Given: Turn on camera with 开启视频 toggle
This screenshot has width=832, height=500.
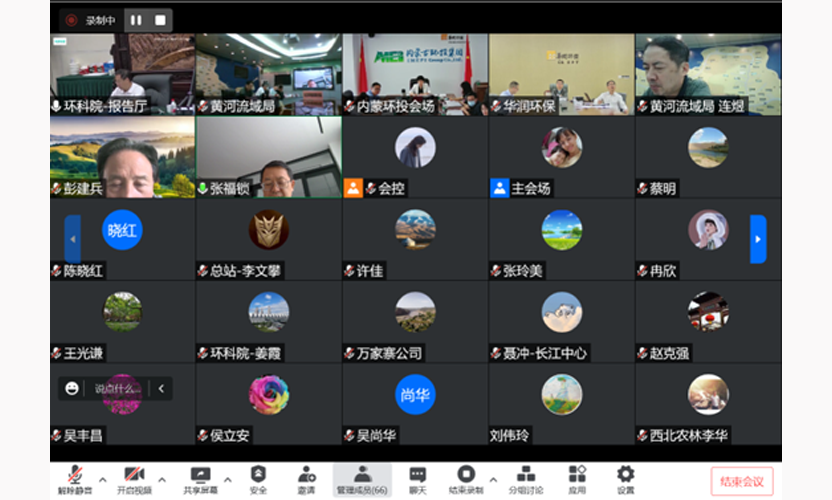Looking at the screenshot, I should click(134, 476).
